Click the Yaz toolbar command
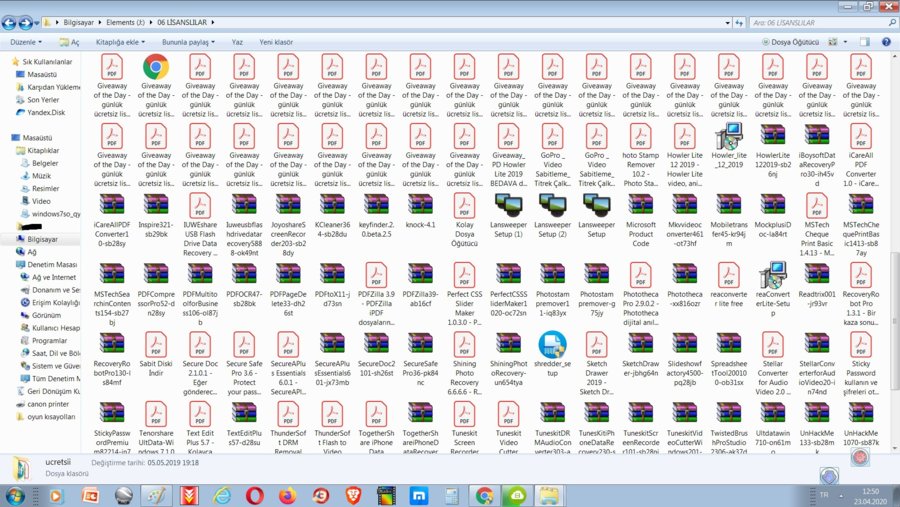This screenshot has width=900, height=507. (237, 42)
